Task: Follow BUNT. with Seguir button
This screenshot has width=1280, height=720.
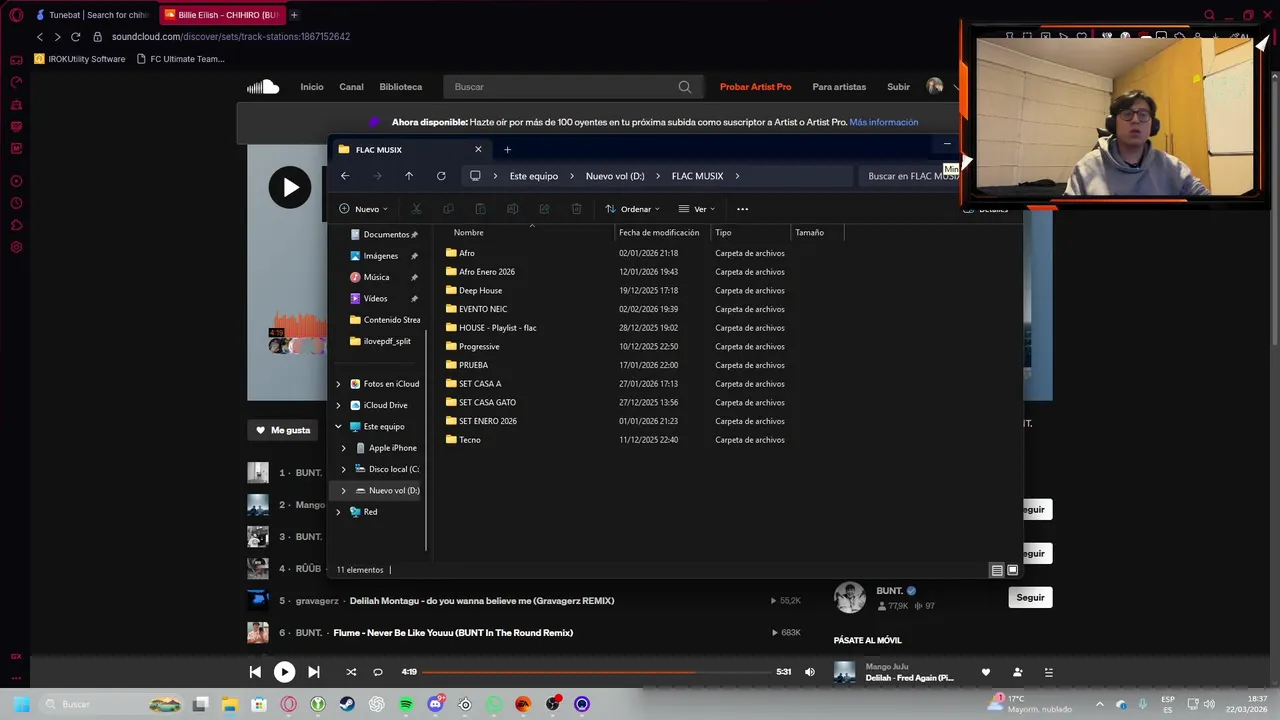Action: pyautogui.click(x=1030, y=597)
